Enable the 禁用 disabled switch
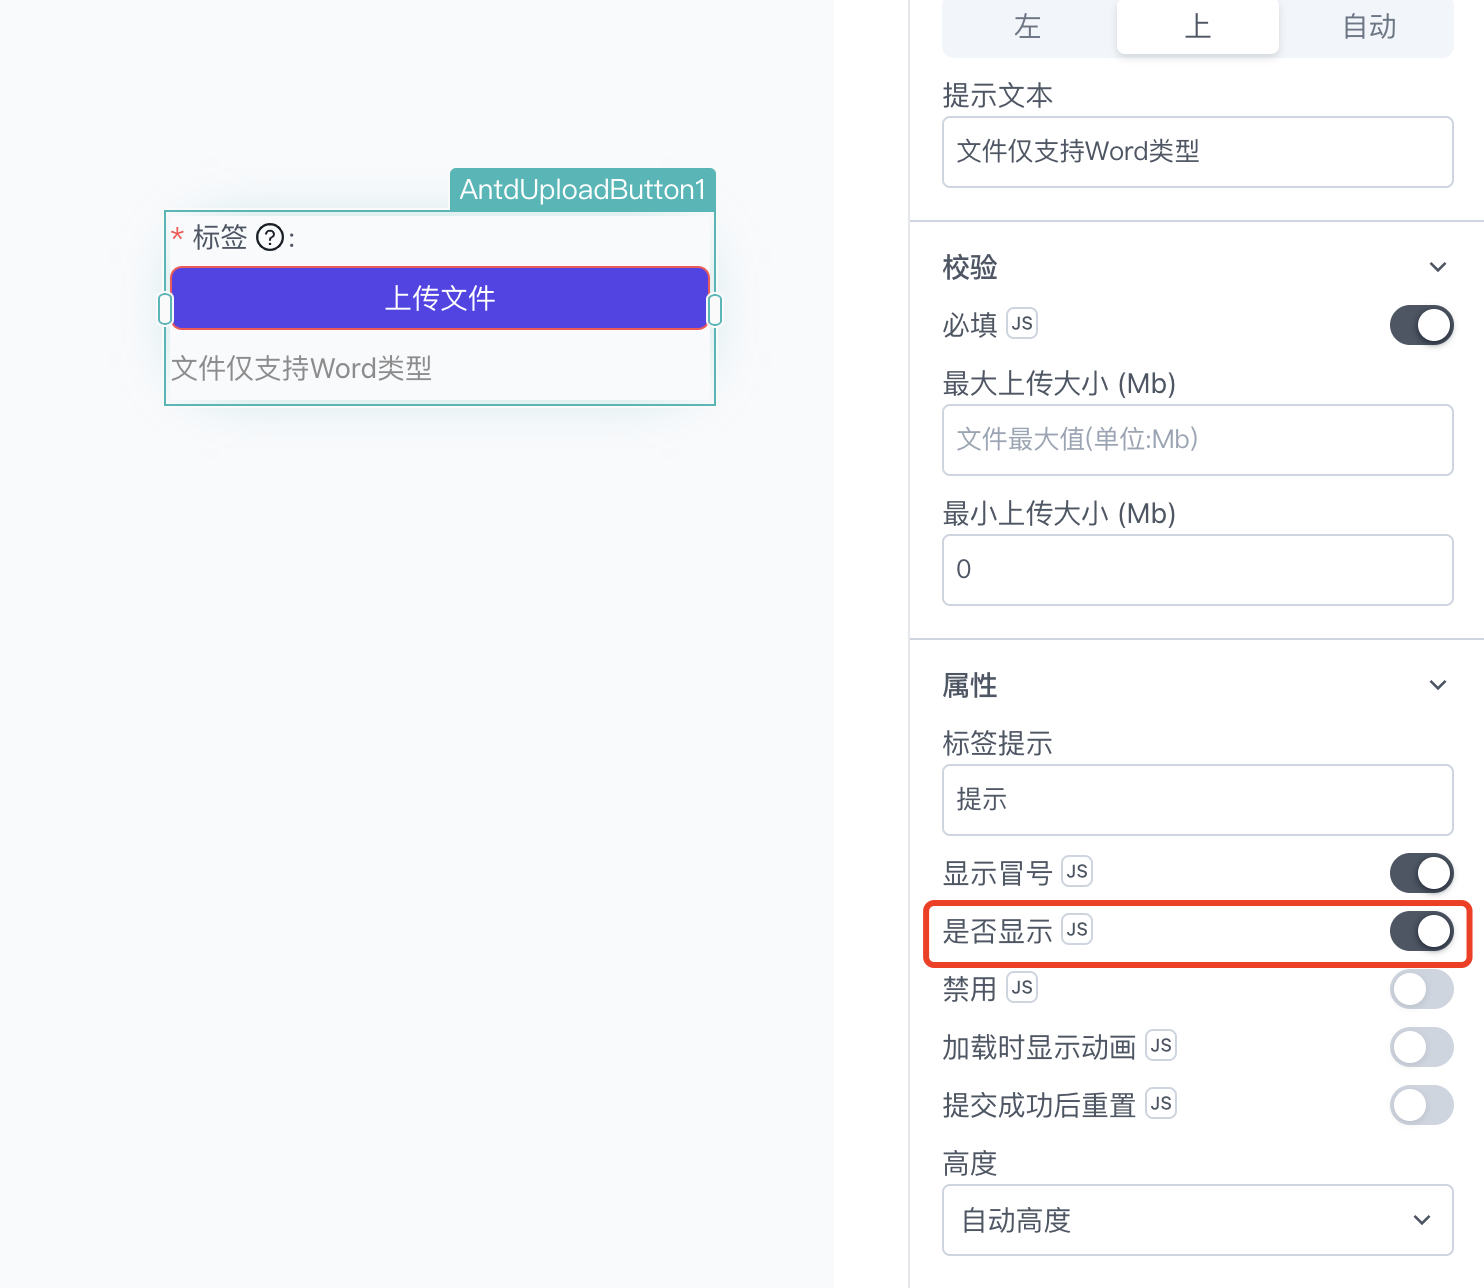This screenshot has width=1484, height=1288. 1421,989
